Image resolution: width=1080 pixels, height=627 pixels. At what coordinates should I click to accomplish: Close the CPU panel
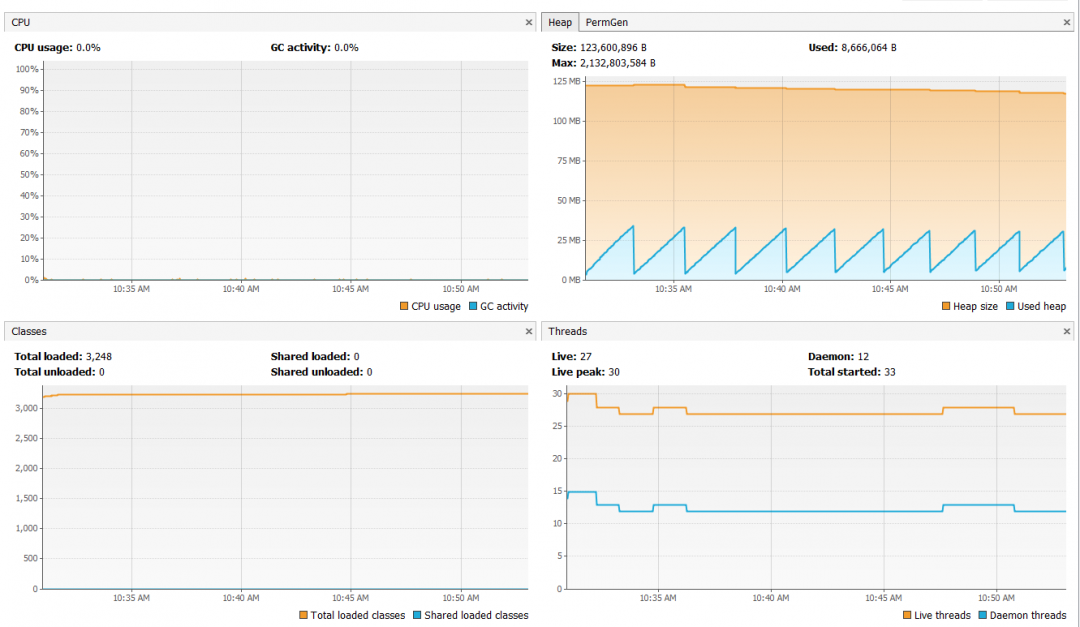529,21
